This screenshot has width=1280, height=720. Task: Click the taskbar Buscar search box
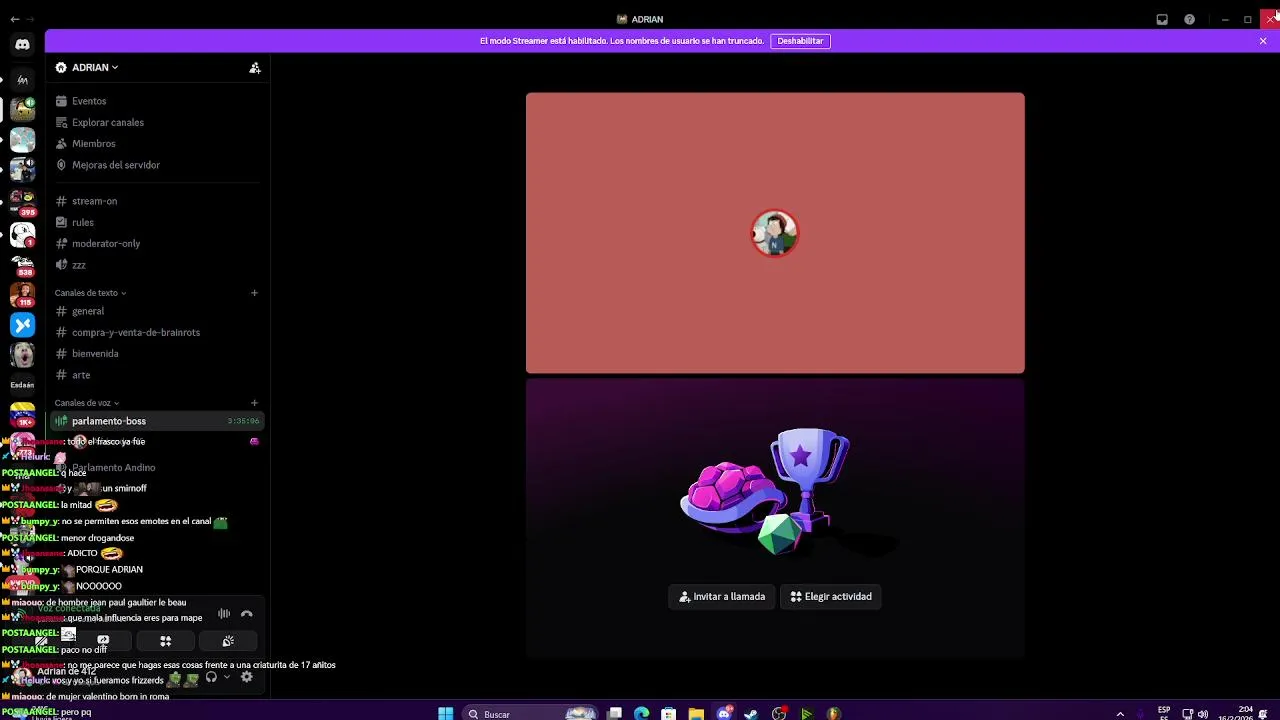point(532,714)
